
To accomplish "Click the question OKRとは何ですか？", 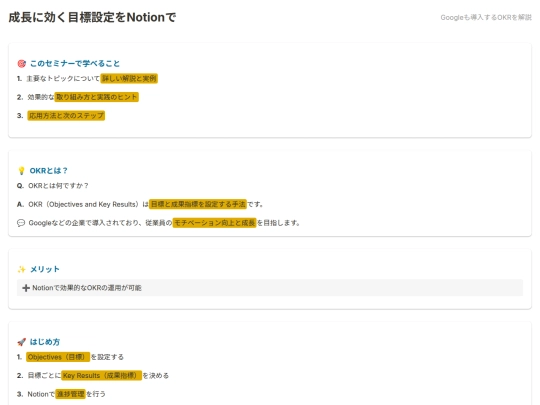I will click(x=59, y=186).
